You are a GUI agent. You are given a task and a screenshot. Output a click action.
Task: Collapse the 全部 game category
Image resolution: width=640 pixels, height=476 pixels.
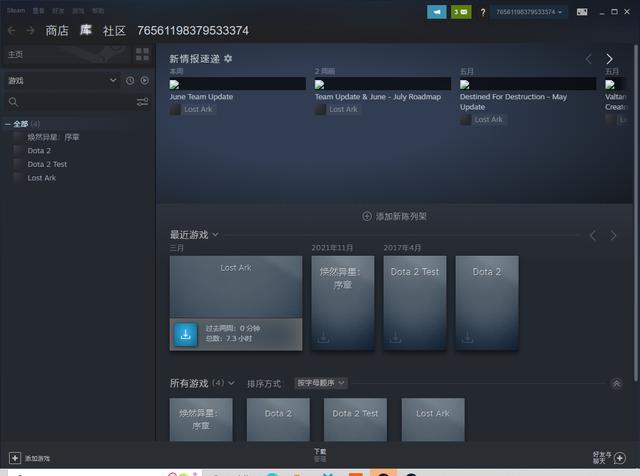point(8,124)
